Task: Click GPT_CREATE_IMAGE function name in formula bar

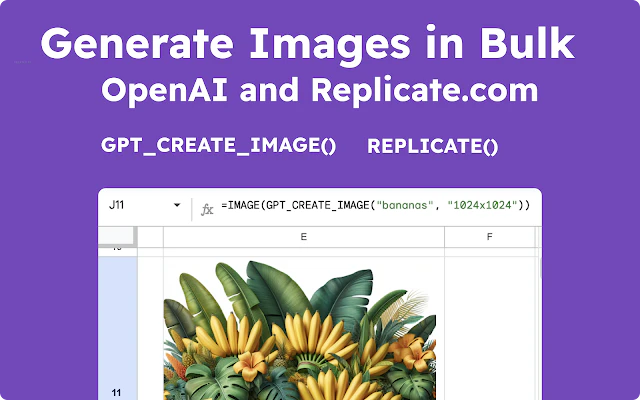Action: [312, 206]
